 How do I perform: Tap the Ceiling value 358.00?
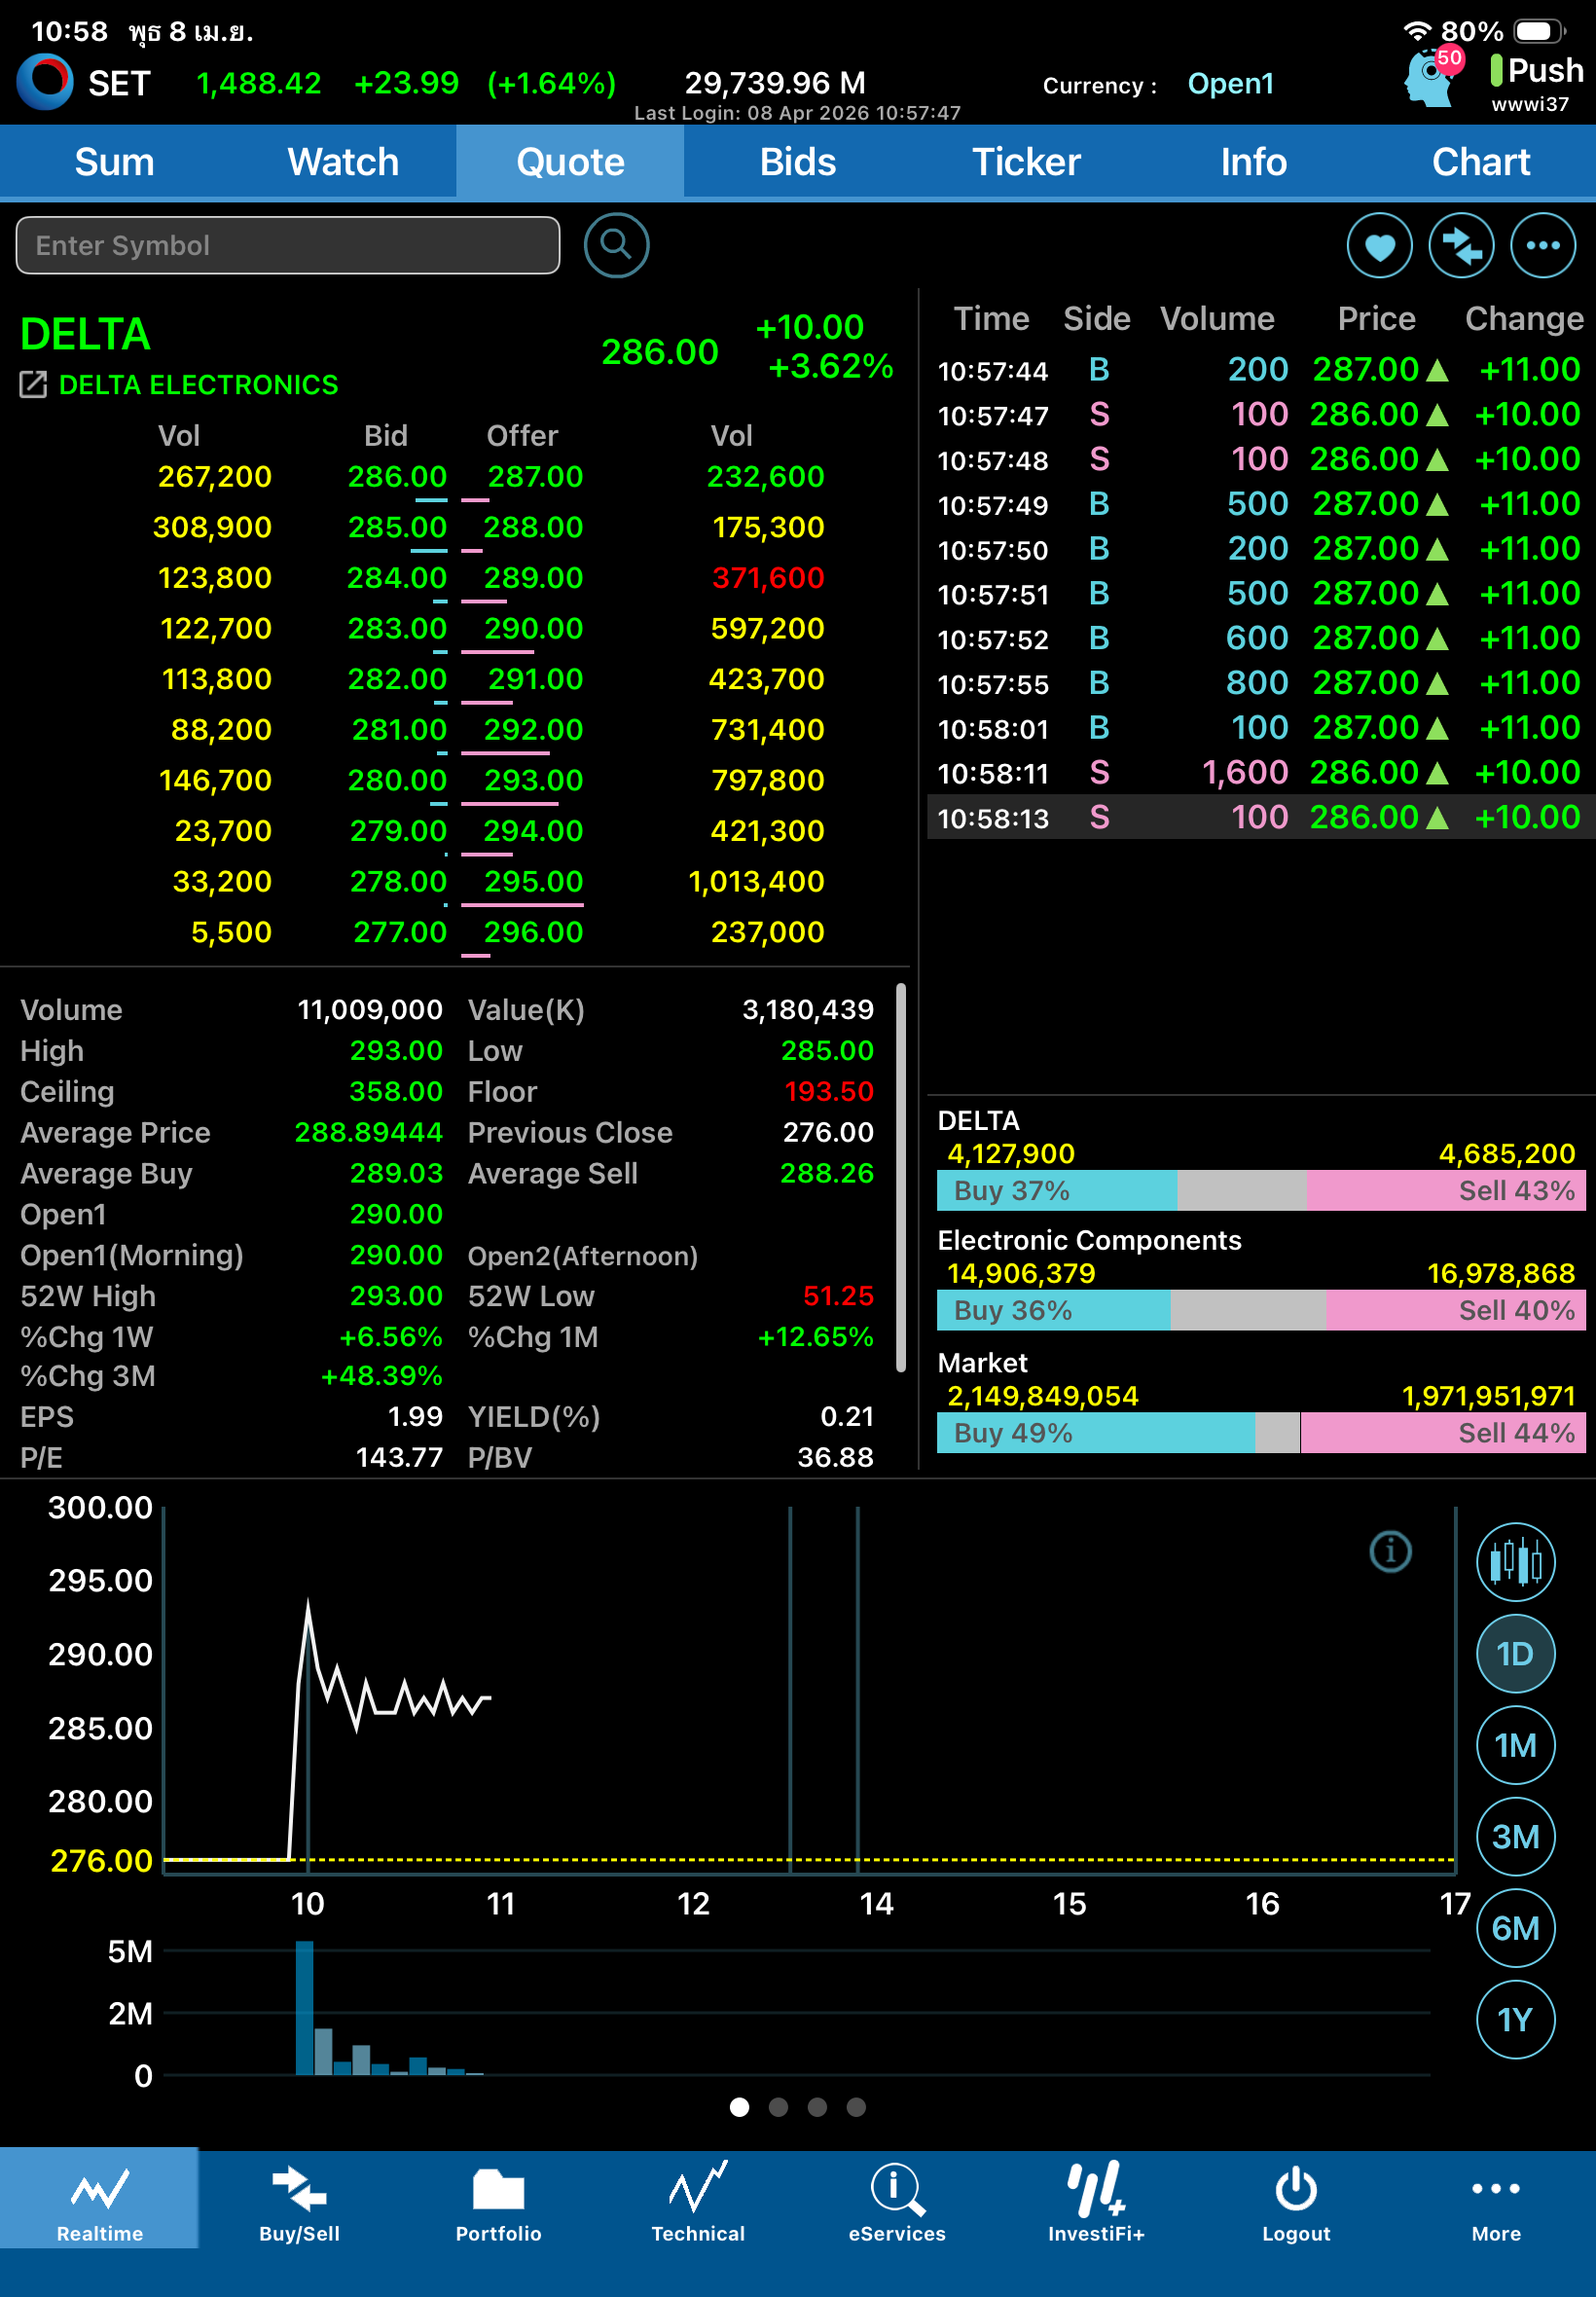point(395,1091)
